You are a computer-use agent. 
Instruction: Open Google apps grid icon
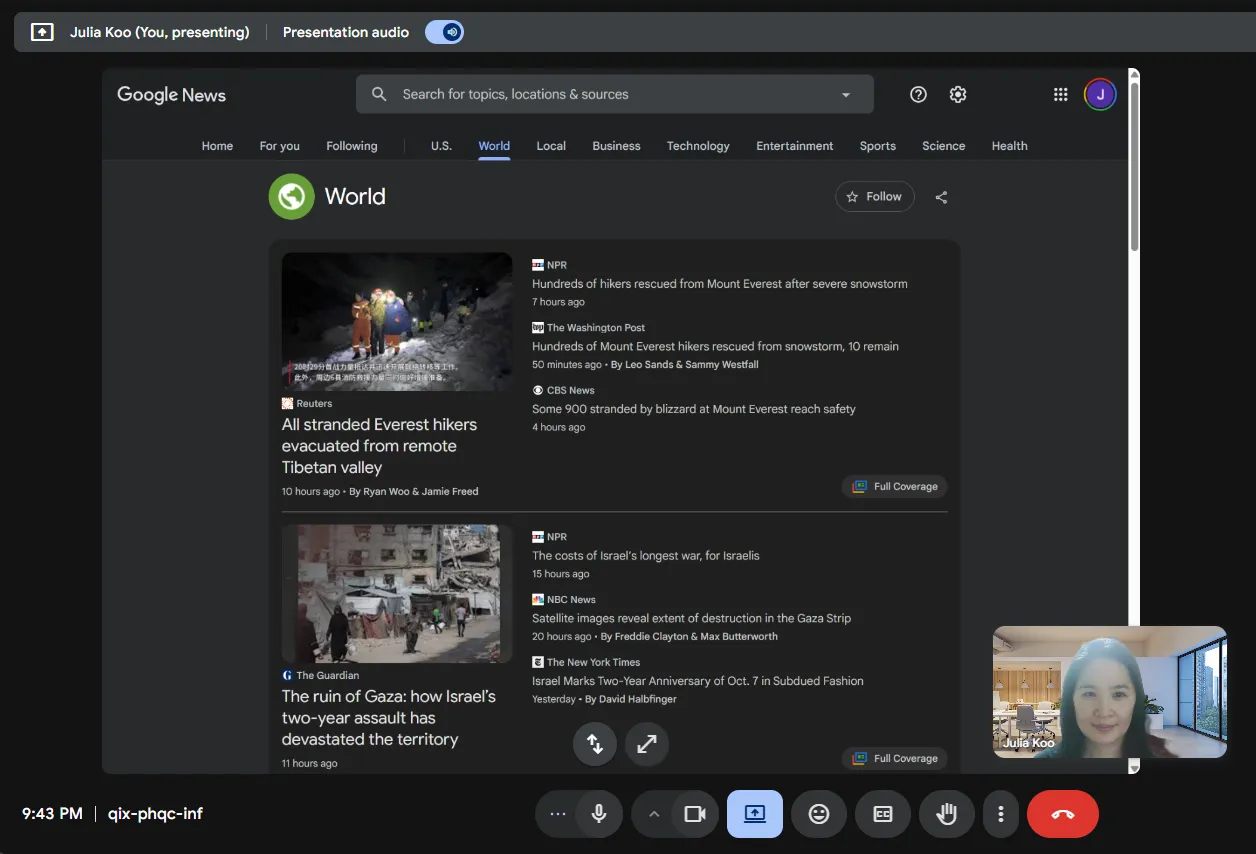1061,95
